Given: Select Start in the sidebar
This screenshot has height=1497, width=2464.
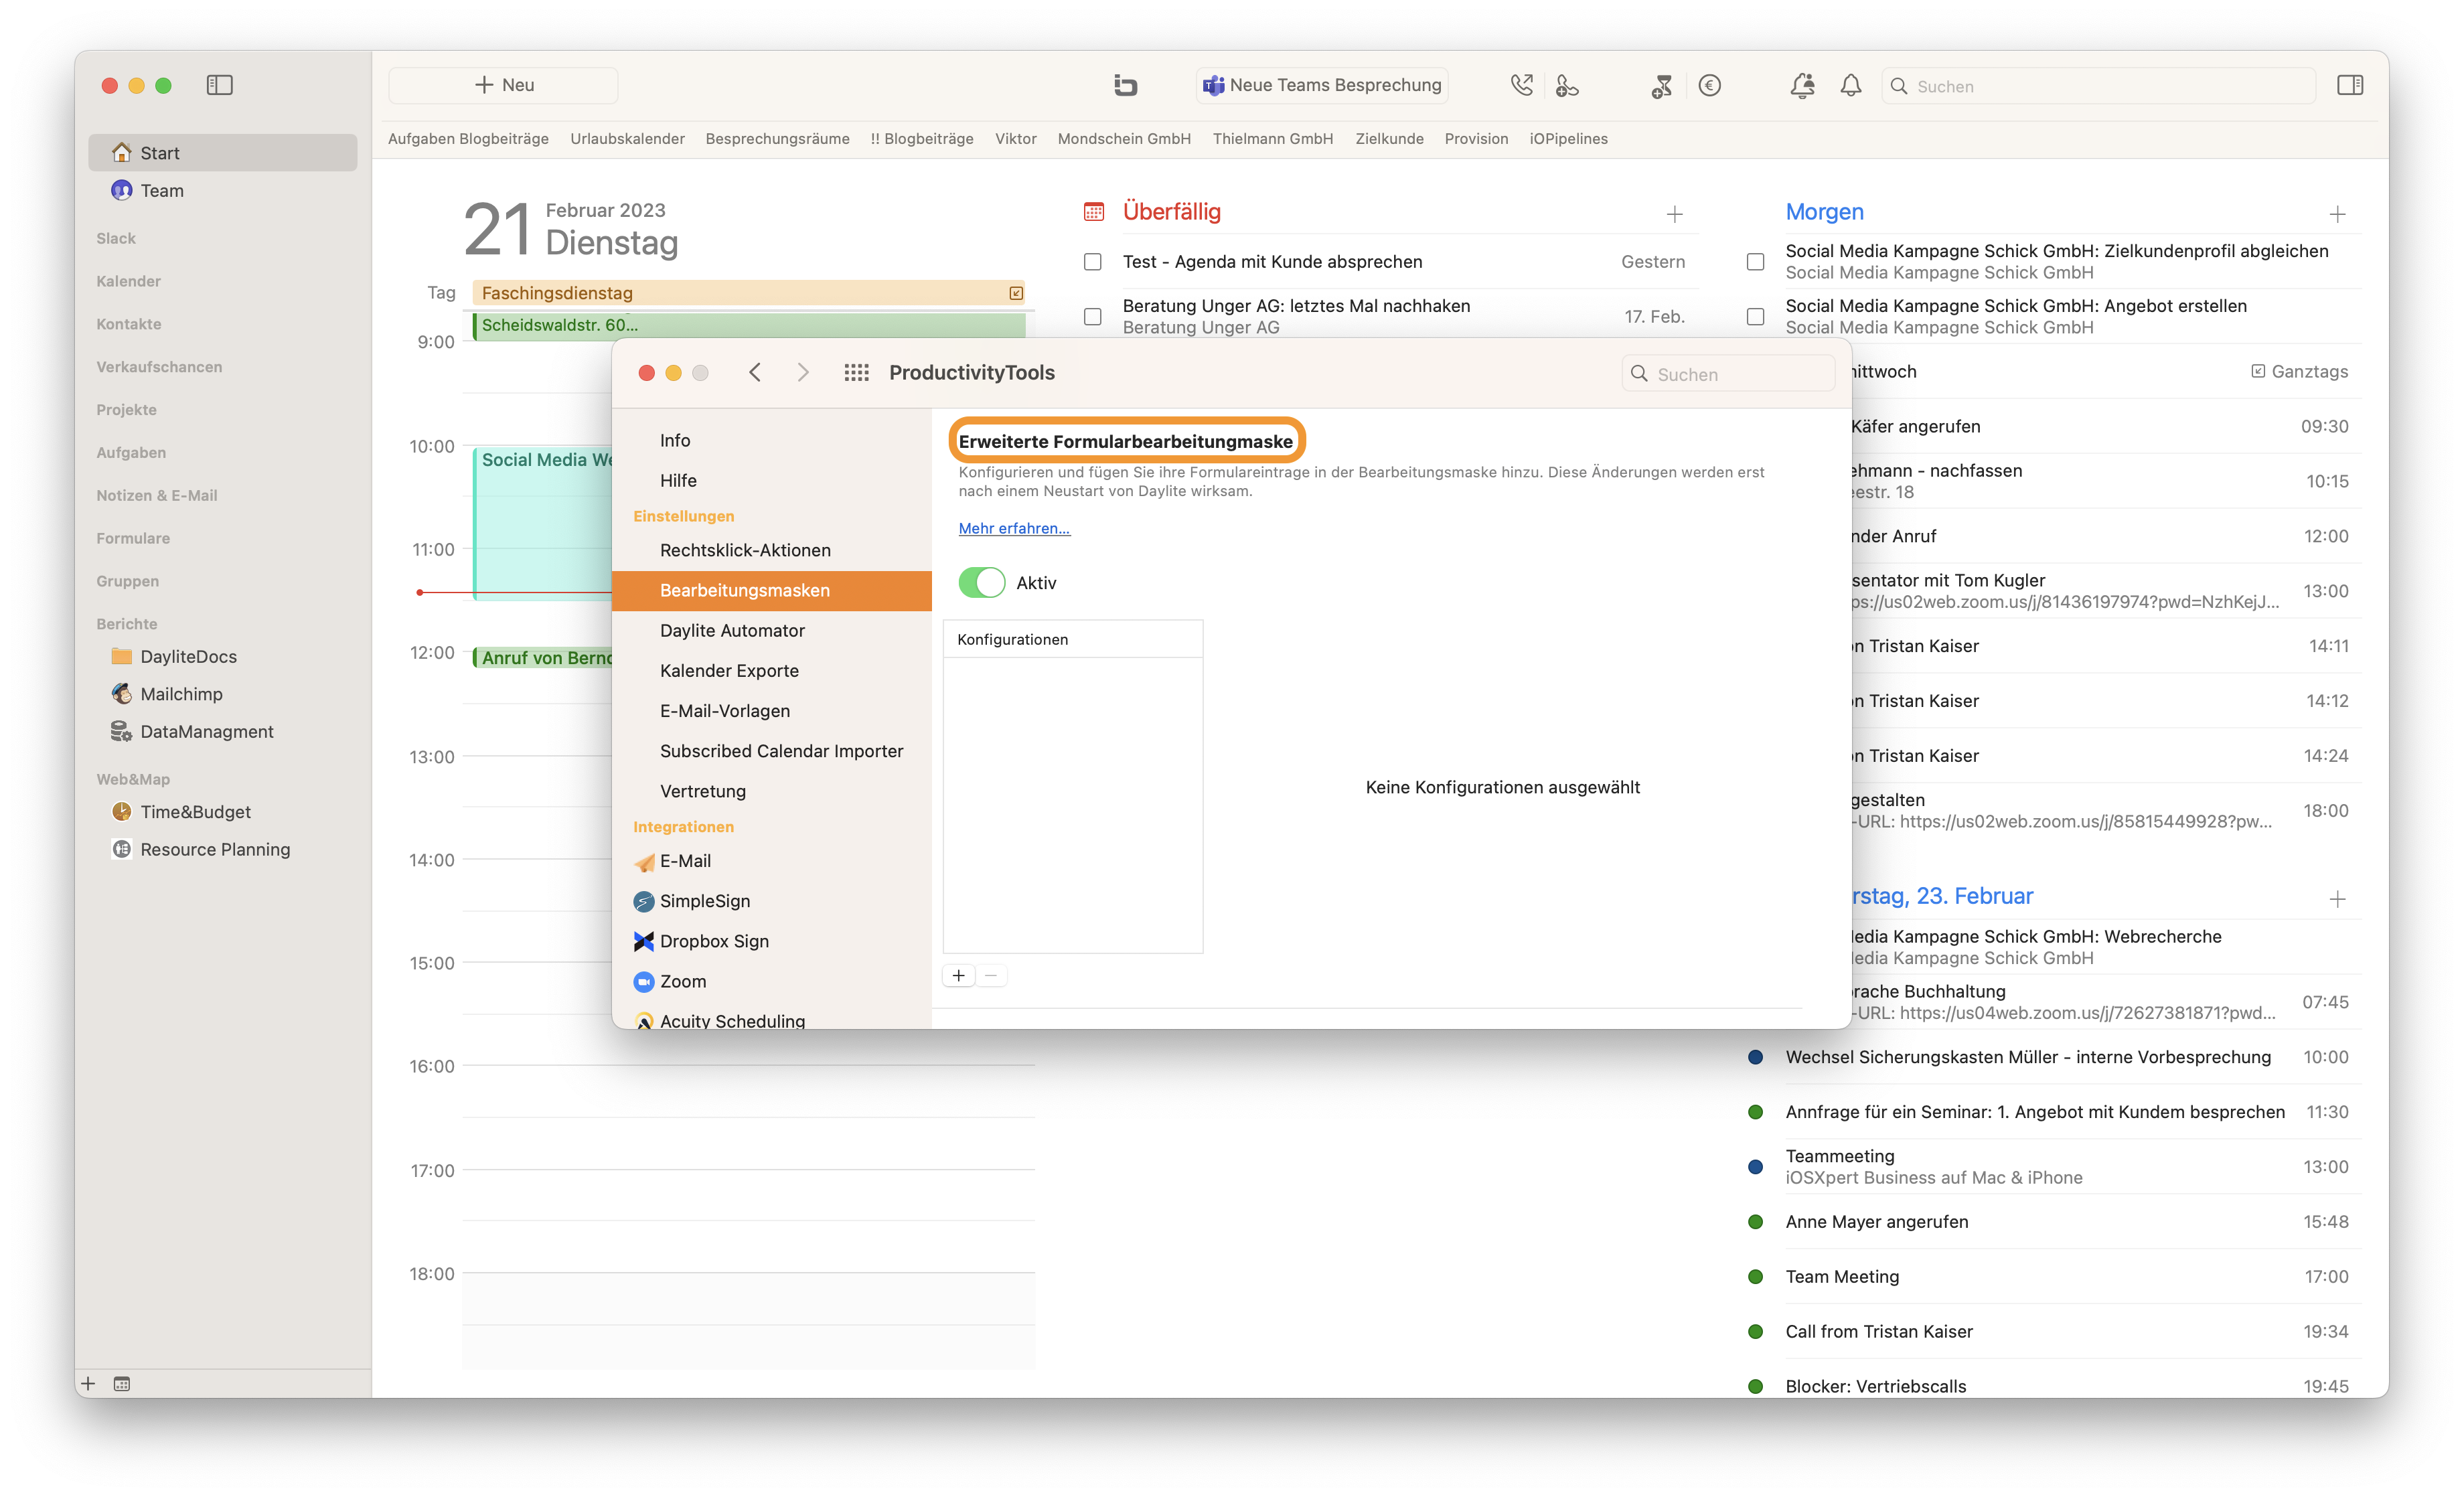Looking at the screenshot, I should [x=222, y=153].
